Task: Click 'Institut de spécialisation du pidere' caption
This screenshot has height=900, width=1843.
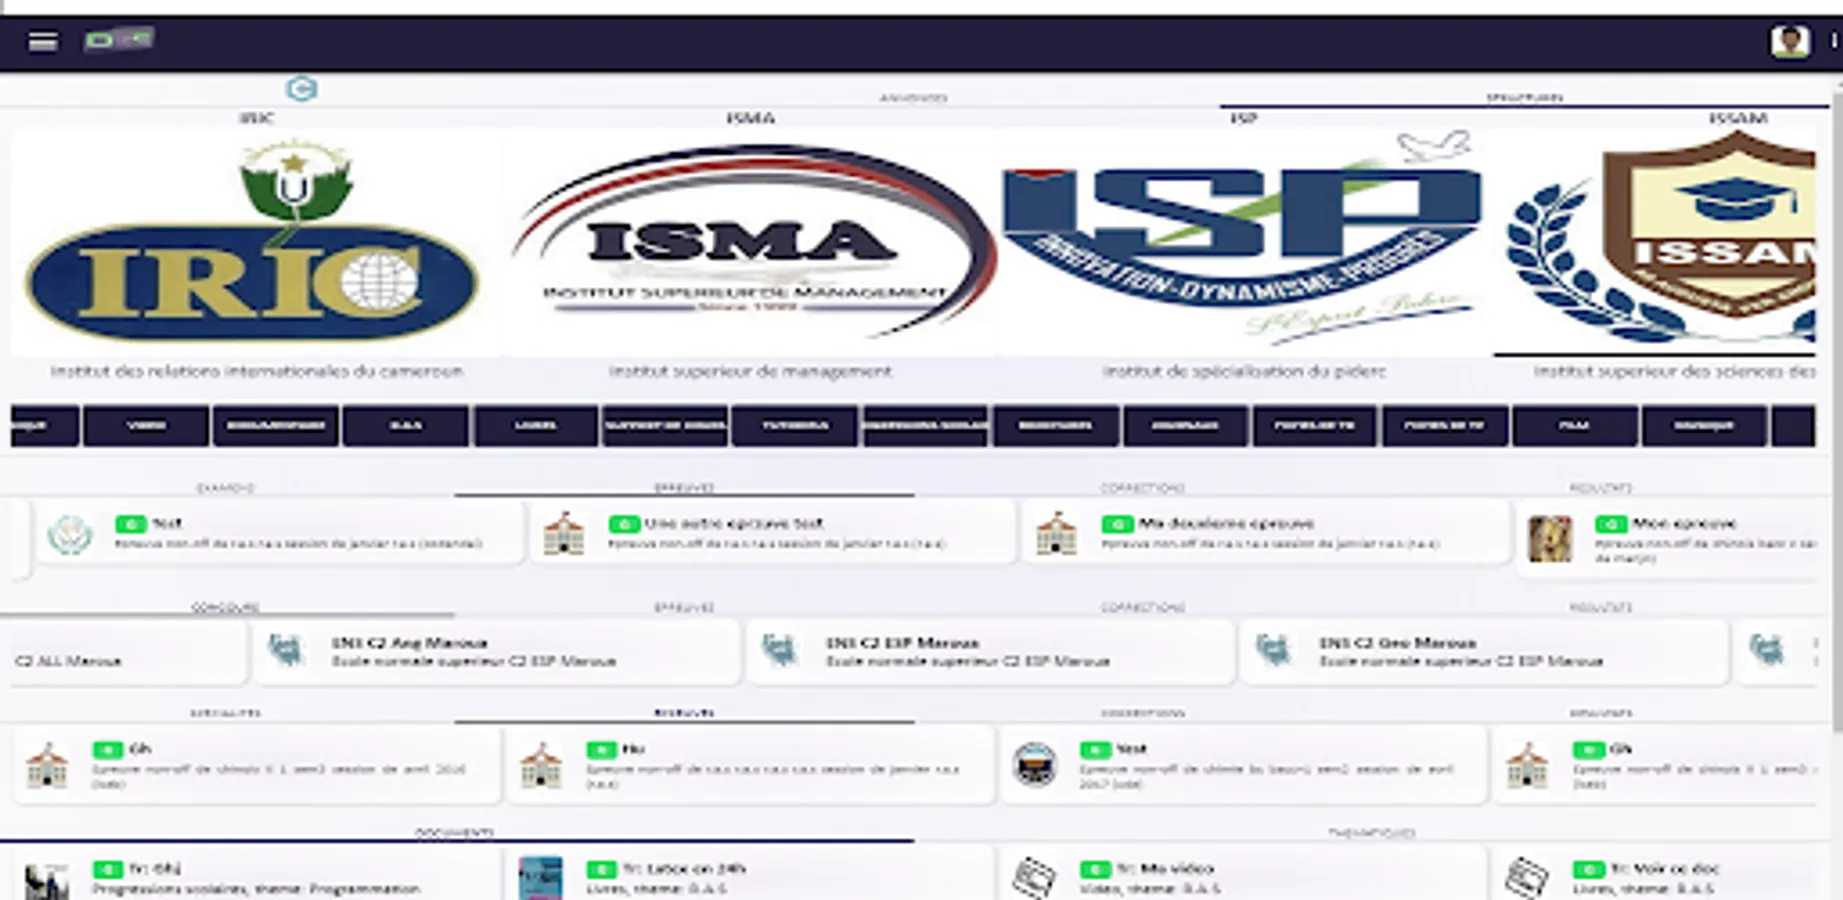Action: click(1244, 371)
